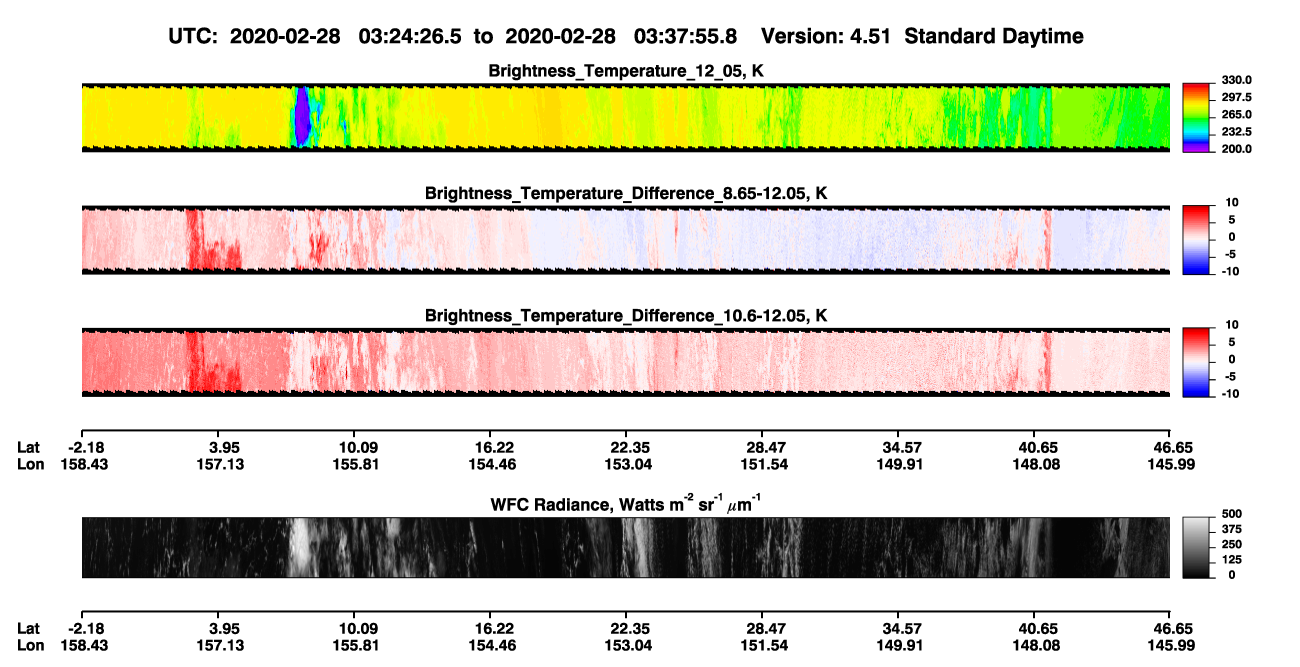1300x667 pixels.
Task: Click the purple cold-cloud patch in the 12.05 panel
Action: pyautogui.click(x=301, y=116)
